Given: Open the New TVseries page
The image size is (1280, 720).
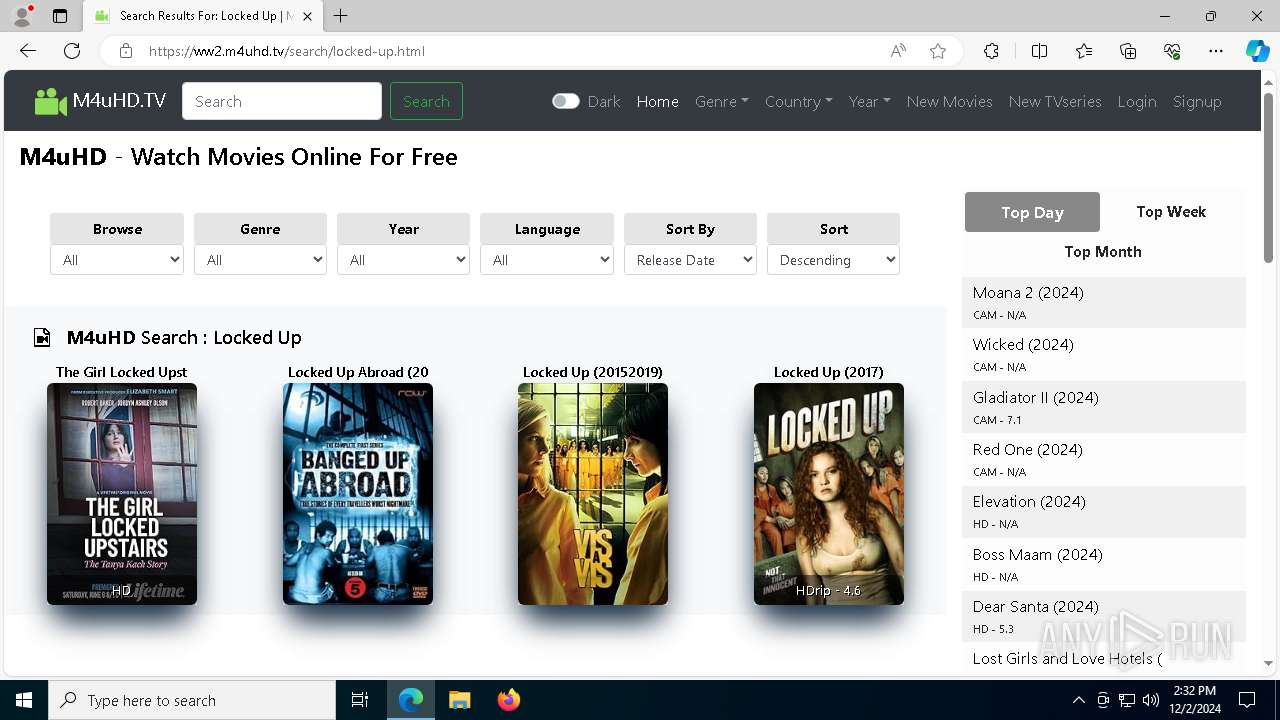Looking at the screenshot, I should click(1055, 101).
